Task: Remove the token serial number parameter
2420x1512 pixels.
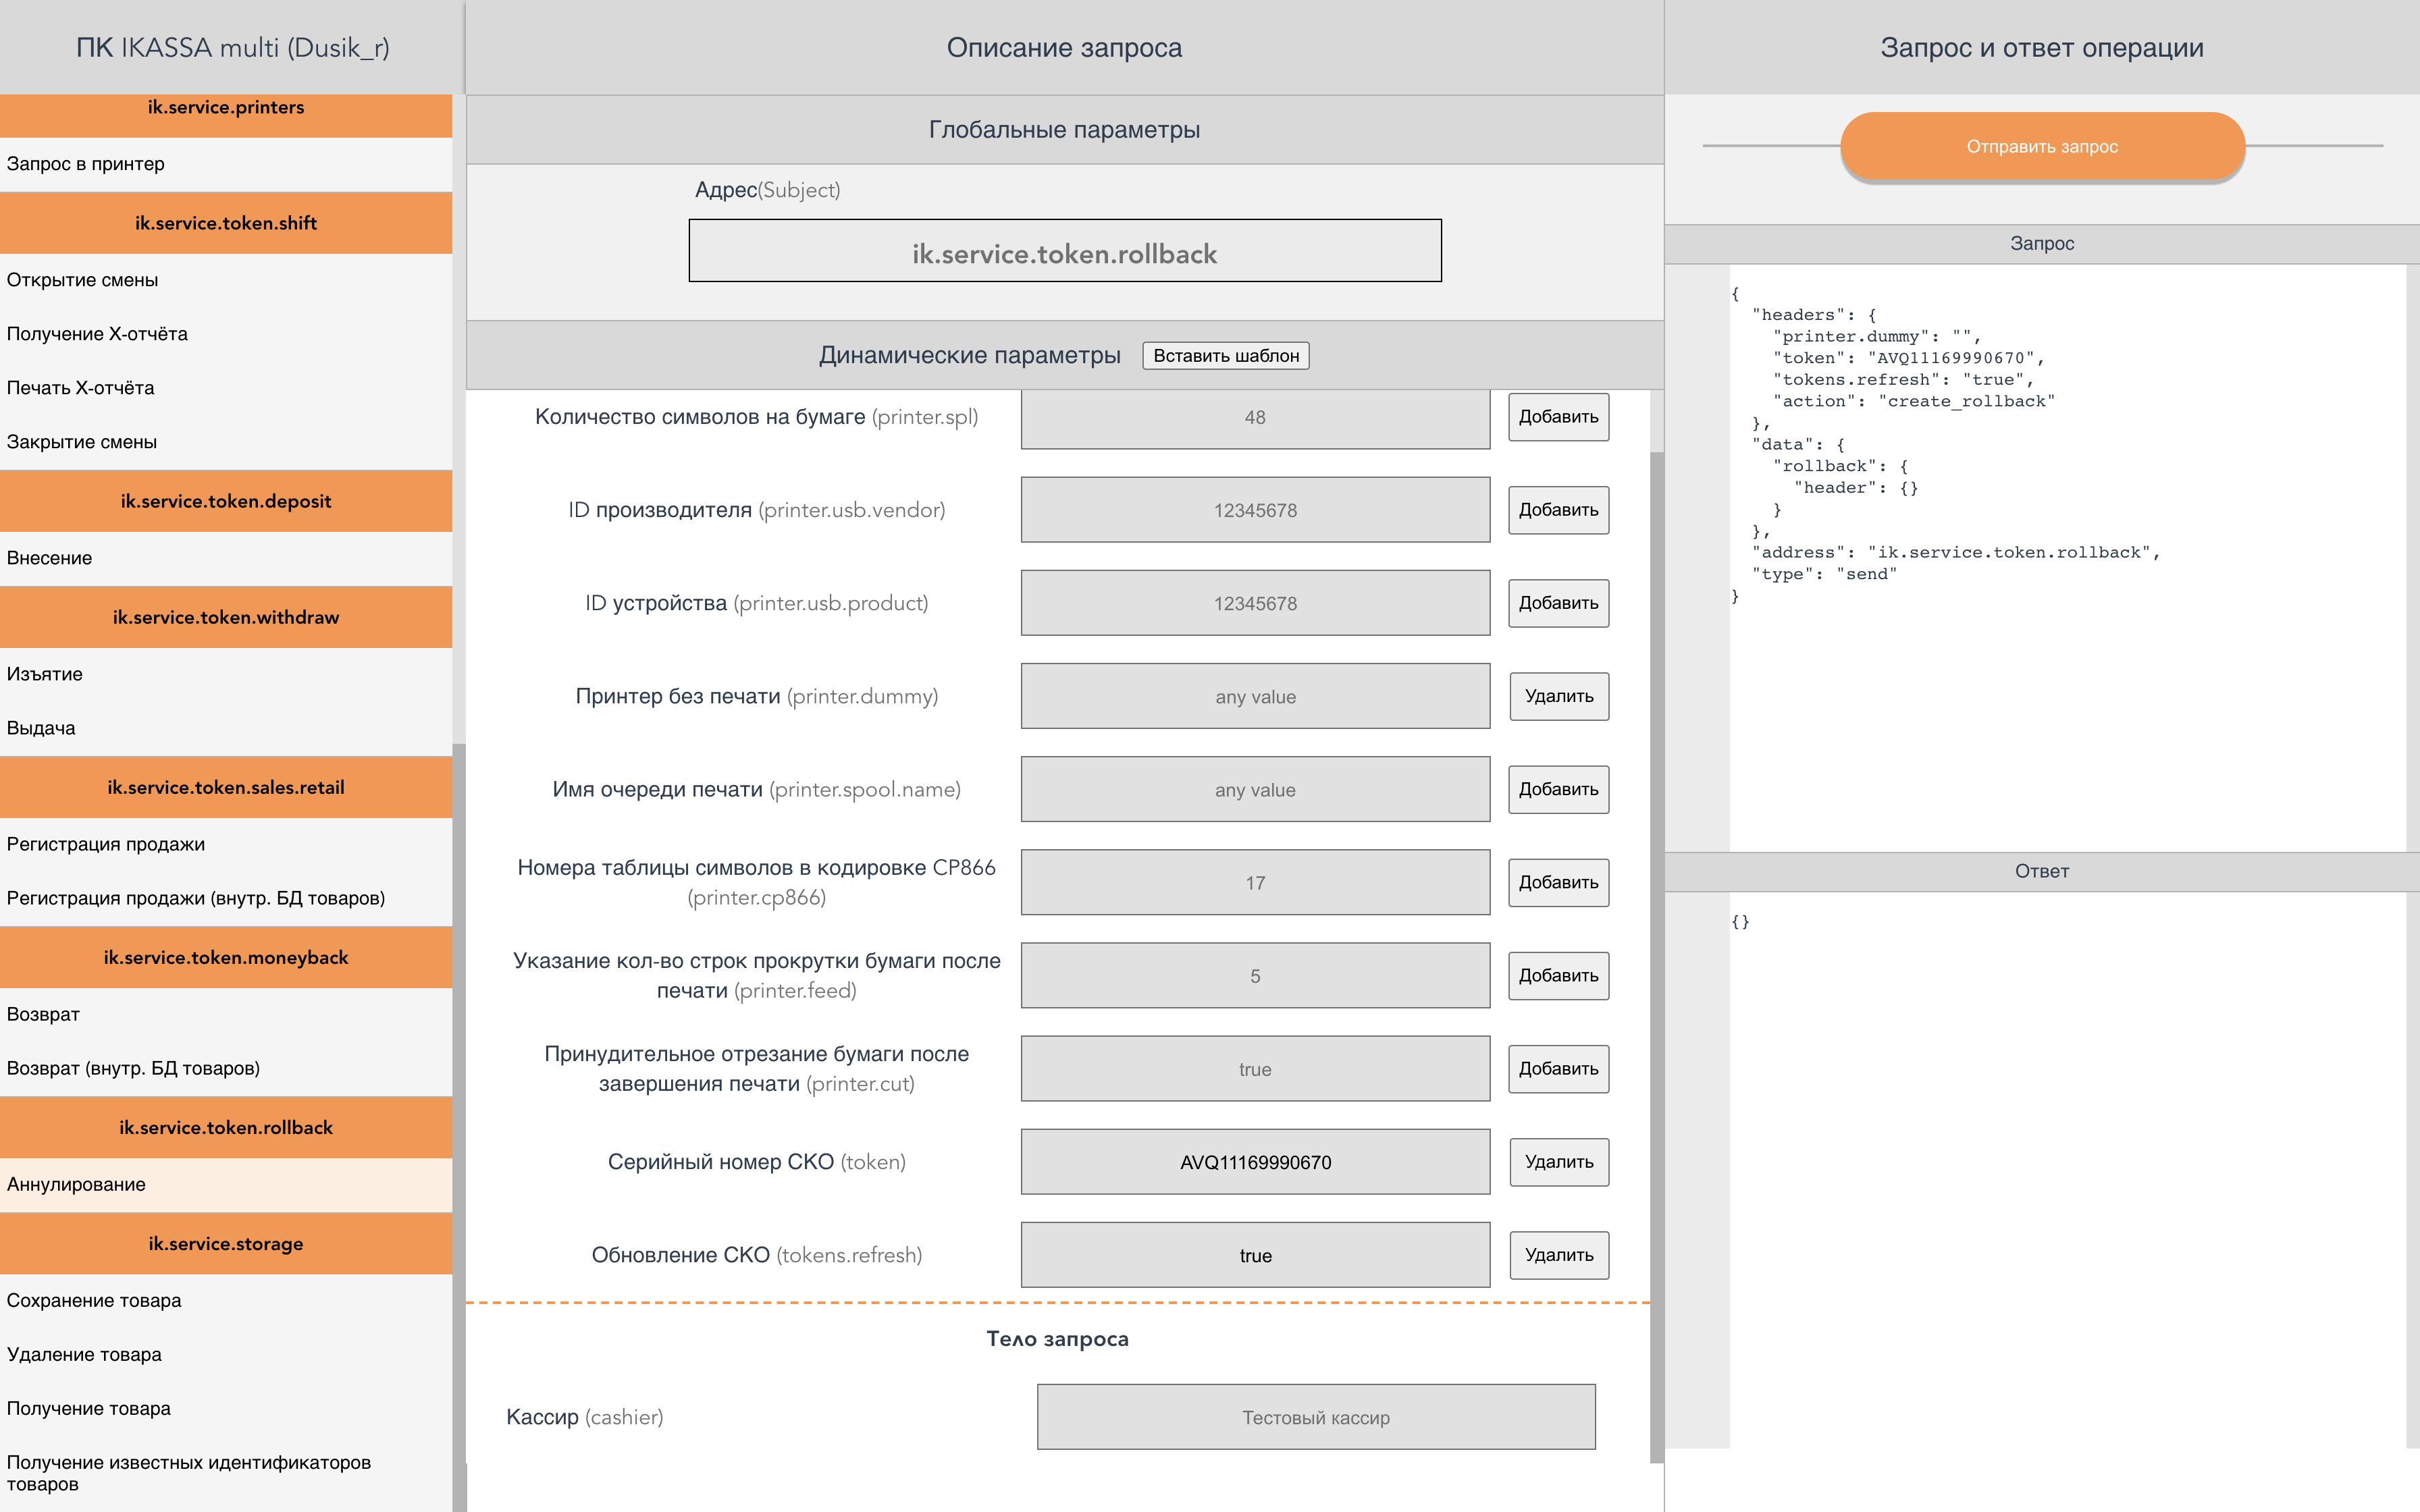Action: pos(1558,1162)
